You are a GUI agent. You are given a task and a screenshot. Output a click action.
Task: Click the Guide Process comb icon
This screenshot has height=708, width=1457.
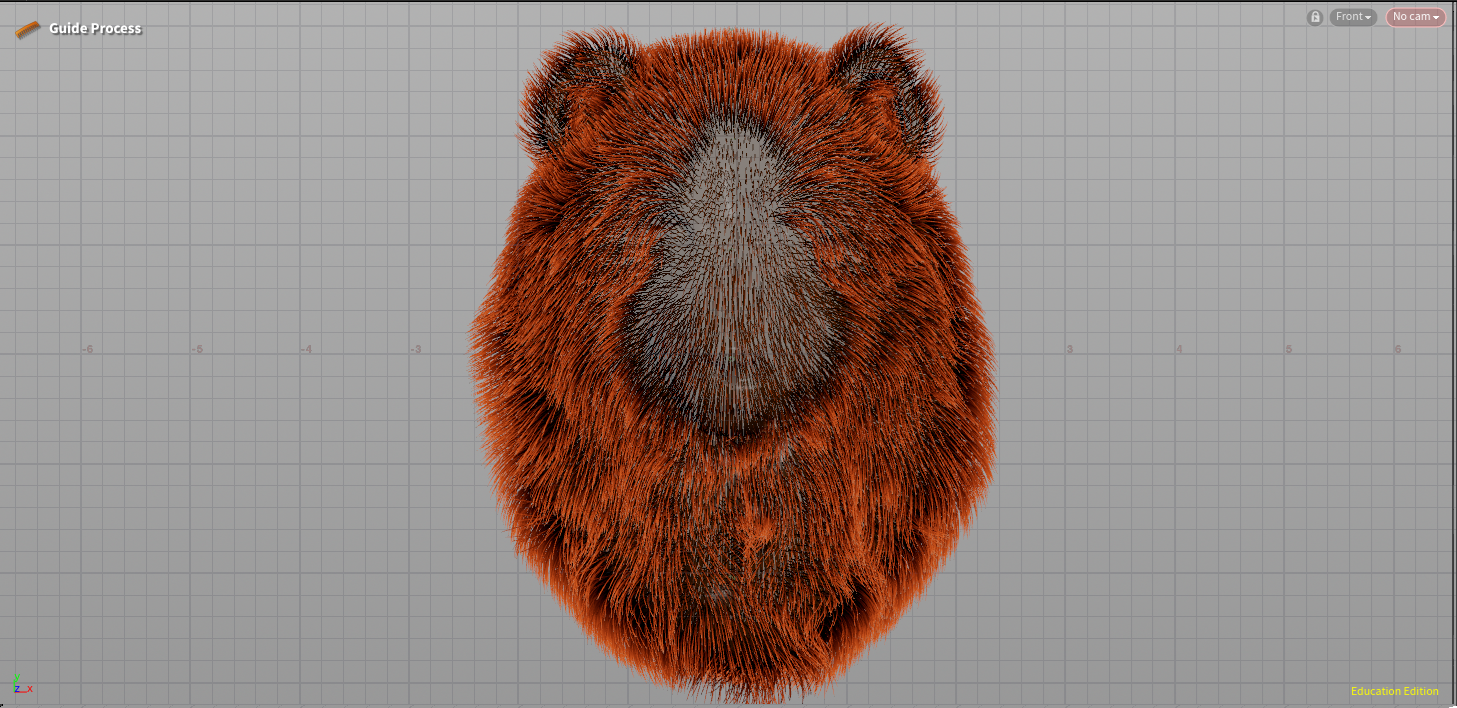28,29
